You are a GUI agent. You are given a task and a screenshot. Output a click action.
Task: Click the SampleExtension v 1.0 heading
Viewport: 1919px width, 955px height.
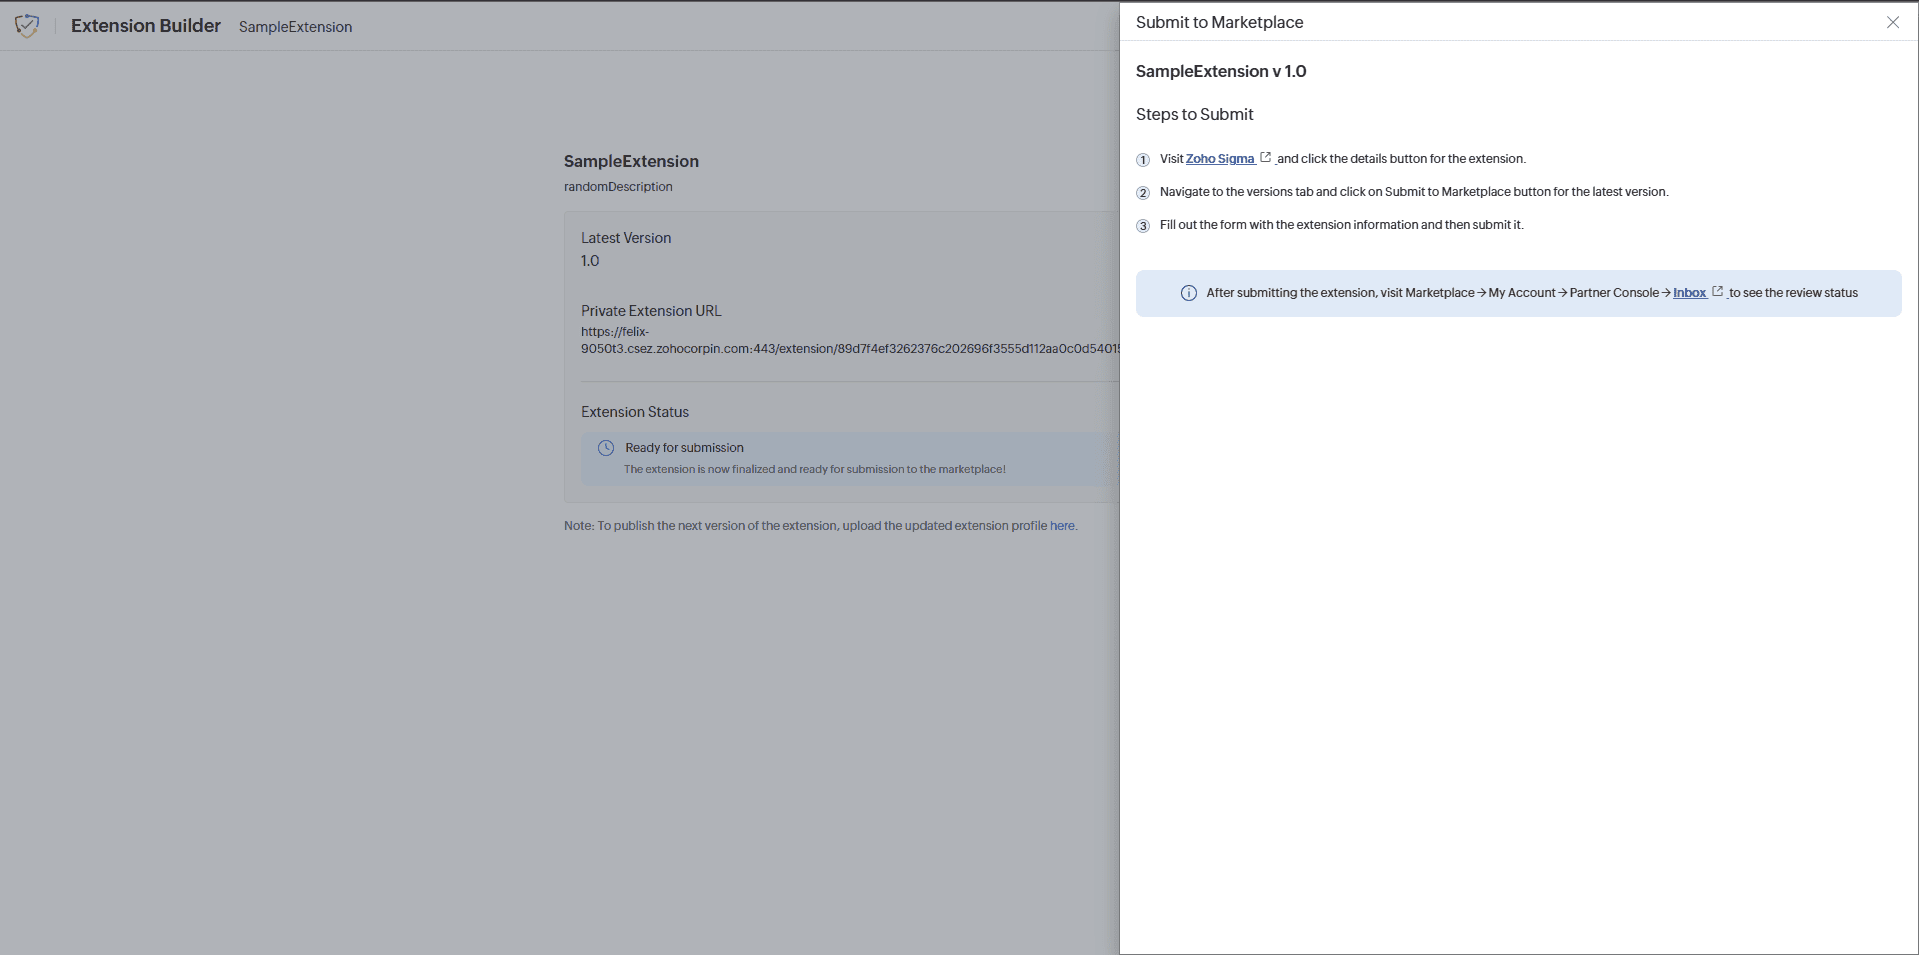click(x=1221, y=71)
